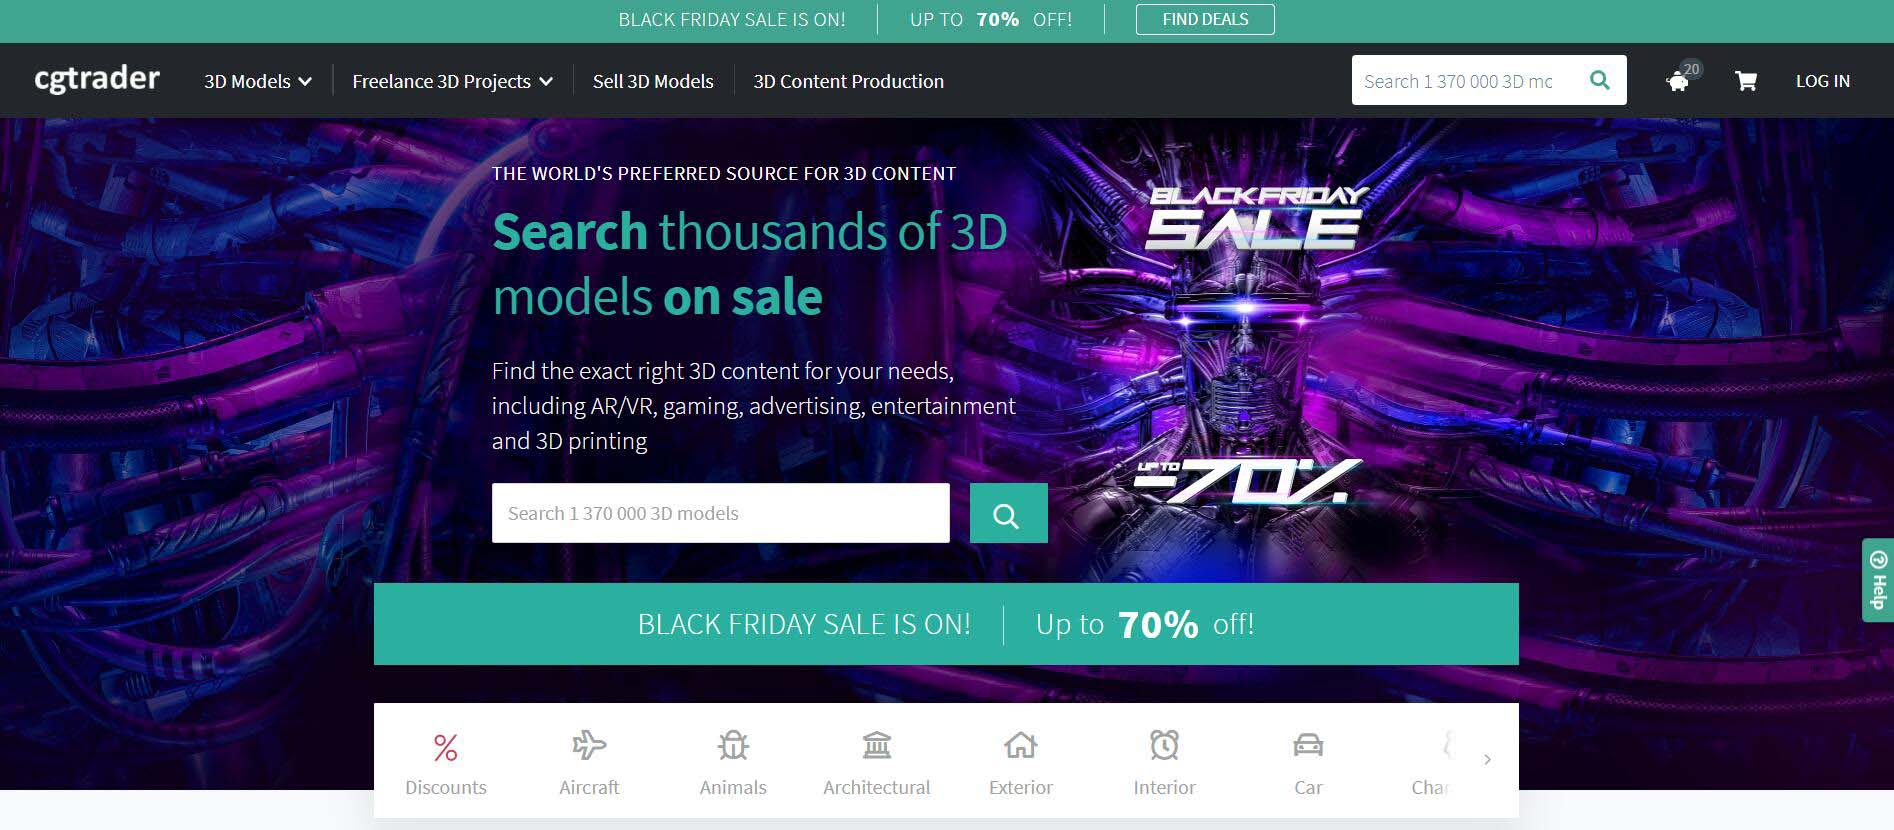Select the Animals category icon
This screenshot has height=830, width=1894.
733,745
